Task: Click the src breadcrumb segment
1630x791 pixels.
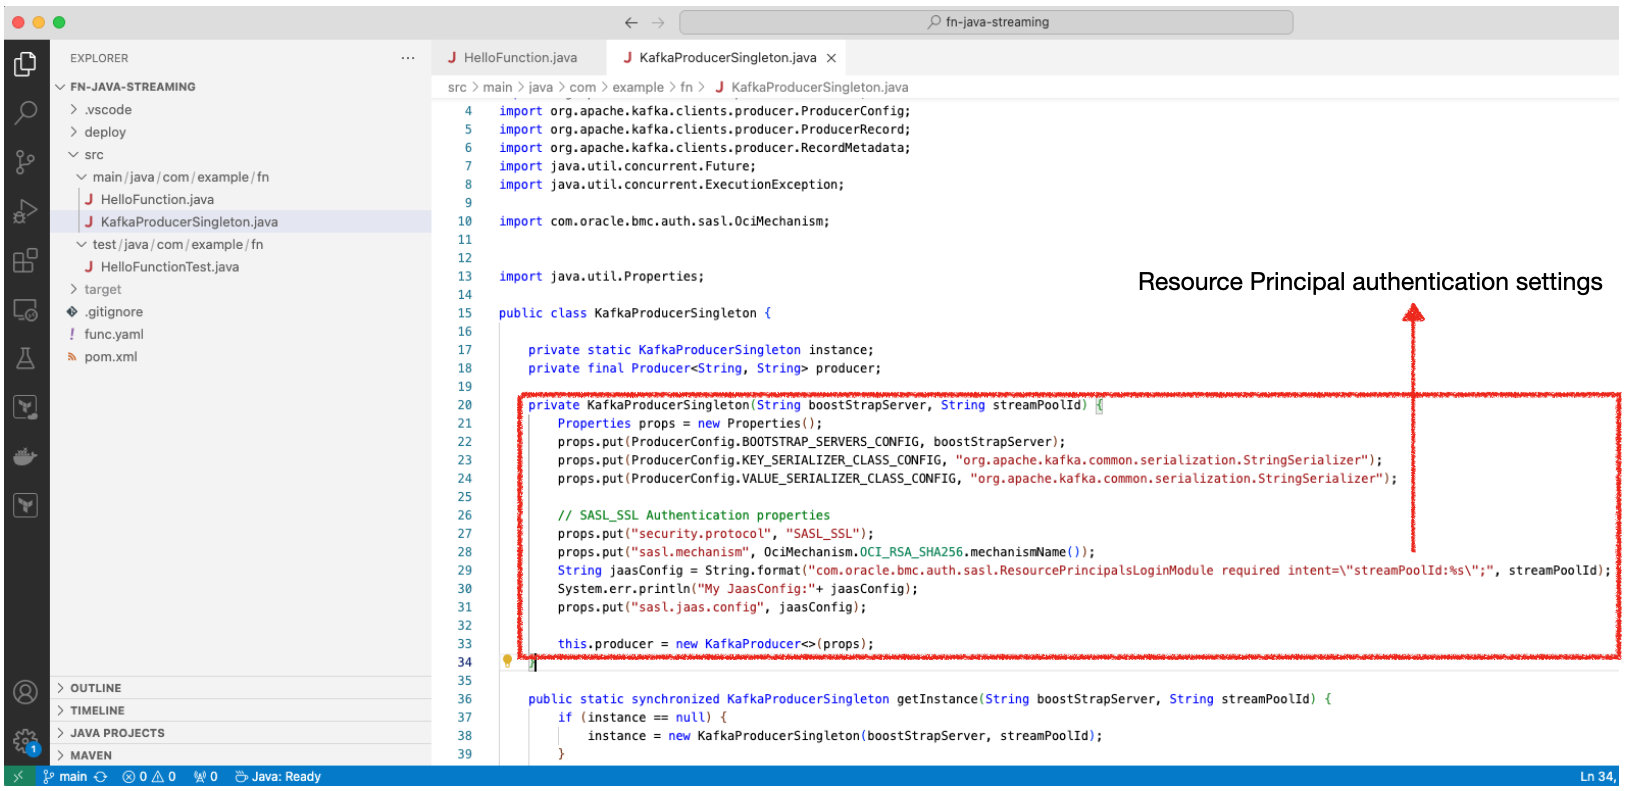Action: 457,88
